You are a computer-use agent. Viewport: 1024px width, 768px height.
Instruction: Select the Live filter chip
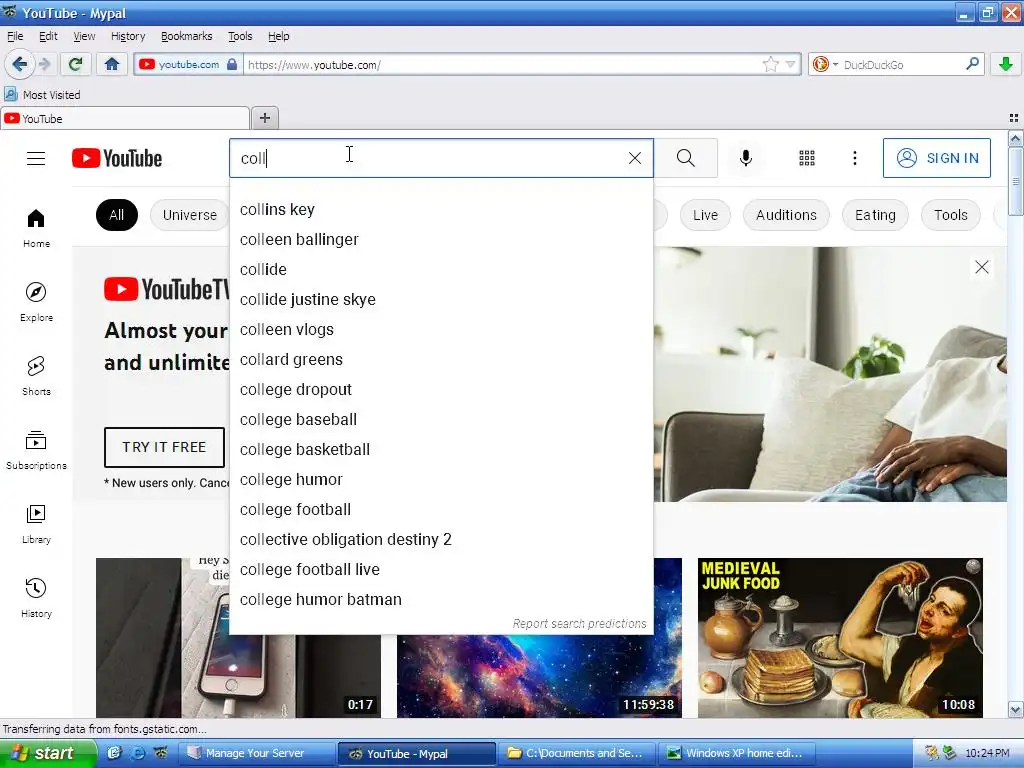pos(705,215)
